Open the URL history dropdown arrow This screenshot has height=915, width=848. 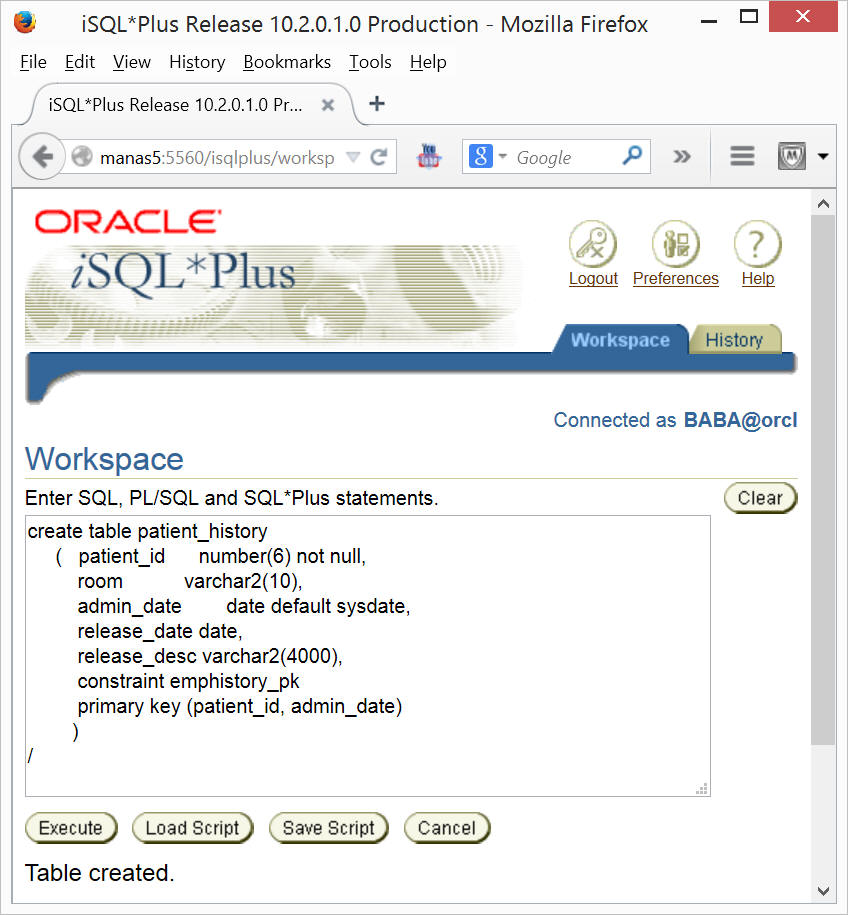[x=353, y=156]
